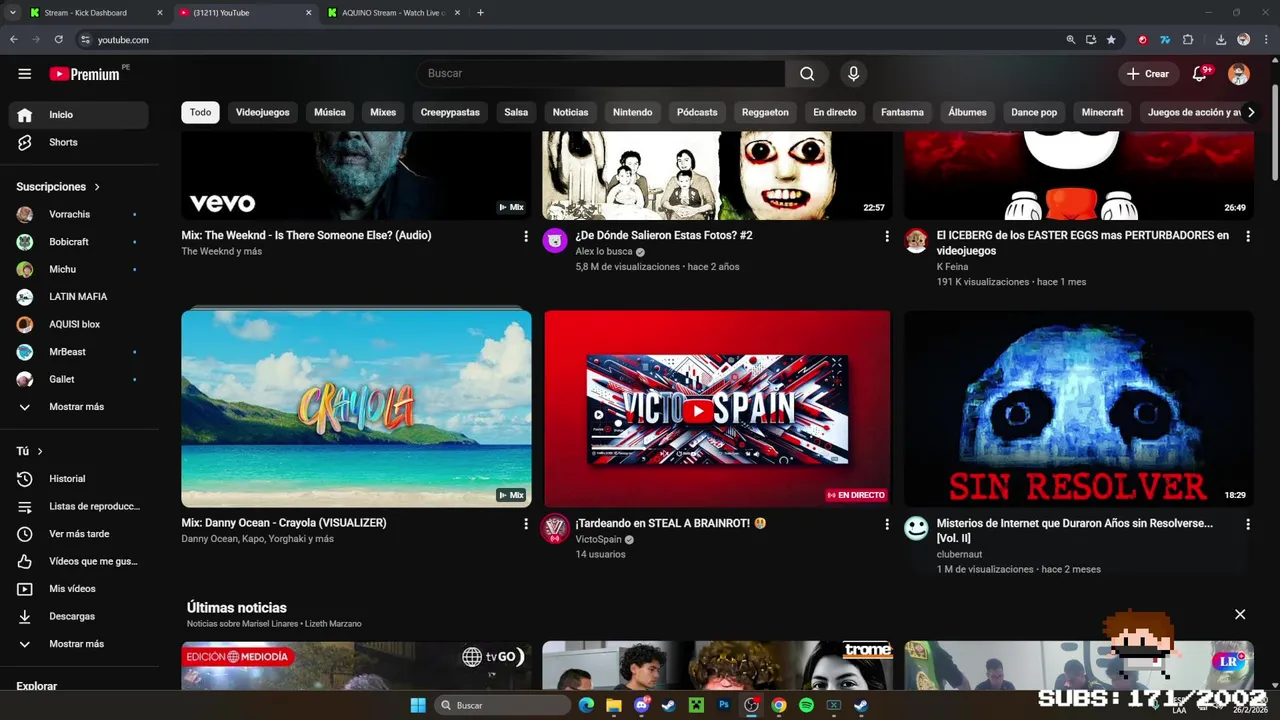The width and height of the screenshot is (1280, 720).
Task: Go to Inicio in the sidebar
Action: pyautogui.click(x=78, y=115)
